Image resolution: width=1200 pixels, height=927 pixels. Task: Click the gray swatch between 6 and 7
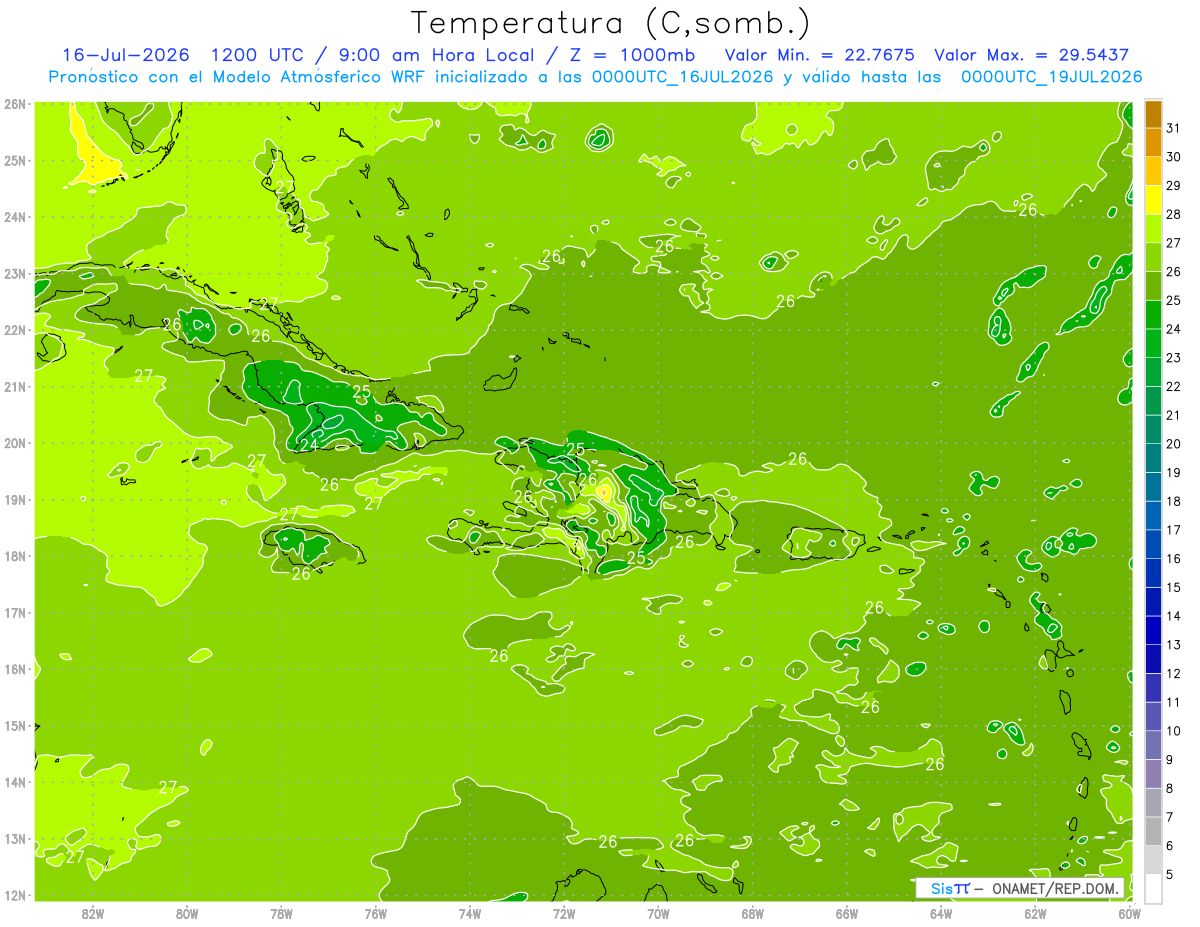coord(1153,831)
